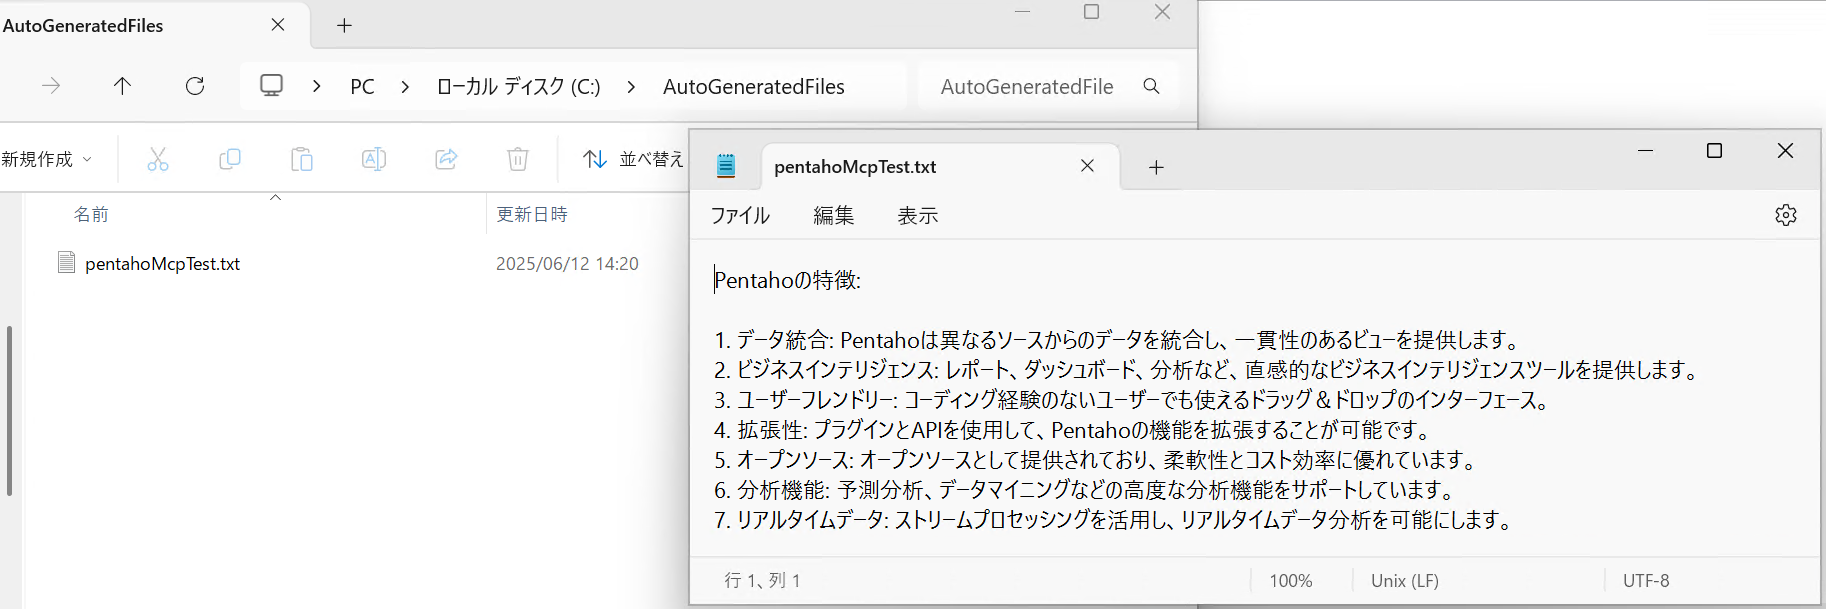Click ローカル ディスク (C:) in the breadcrumb

(519, 87)
